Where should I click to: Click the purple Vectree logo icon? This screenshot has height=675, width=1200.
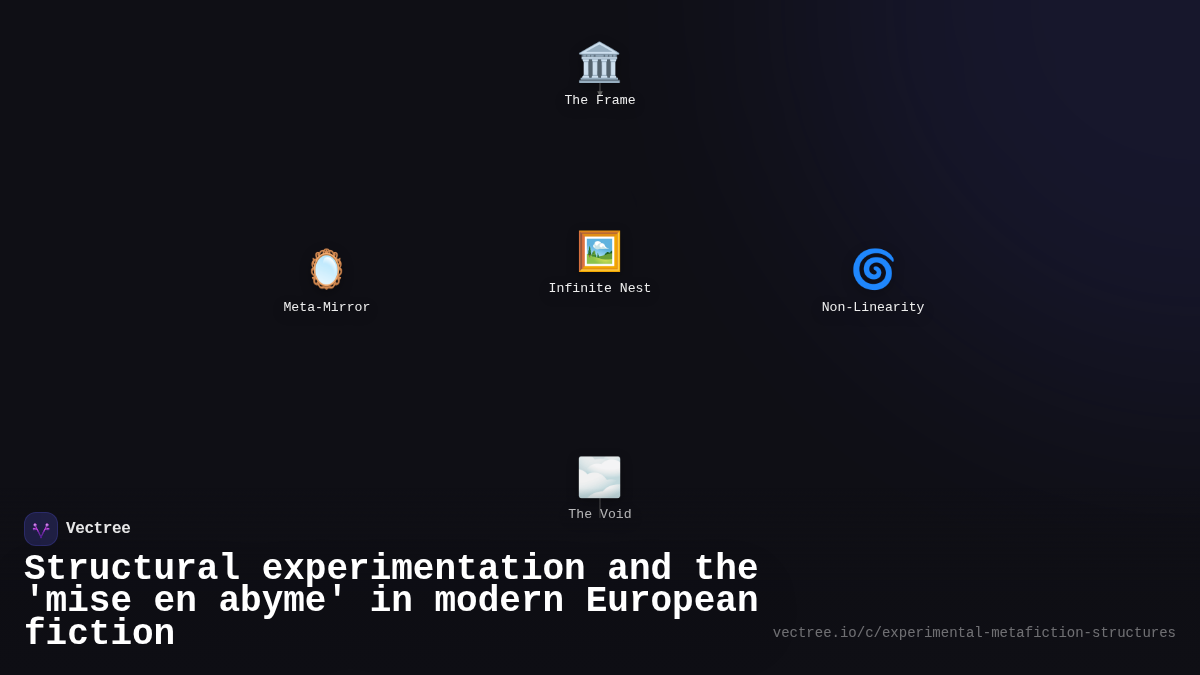41,528
